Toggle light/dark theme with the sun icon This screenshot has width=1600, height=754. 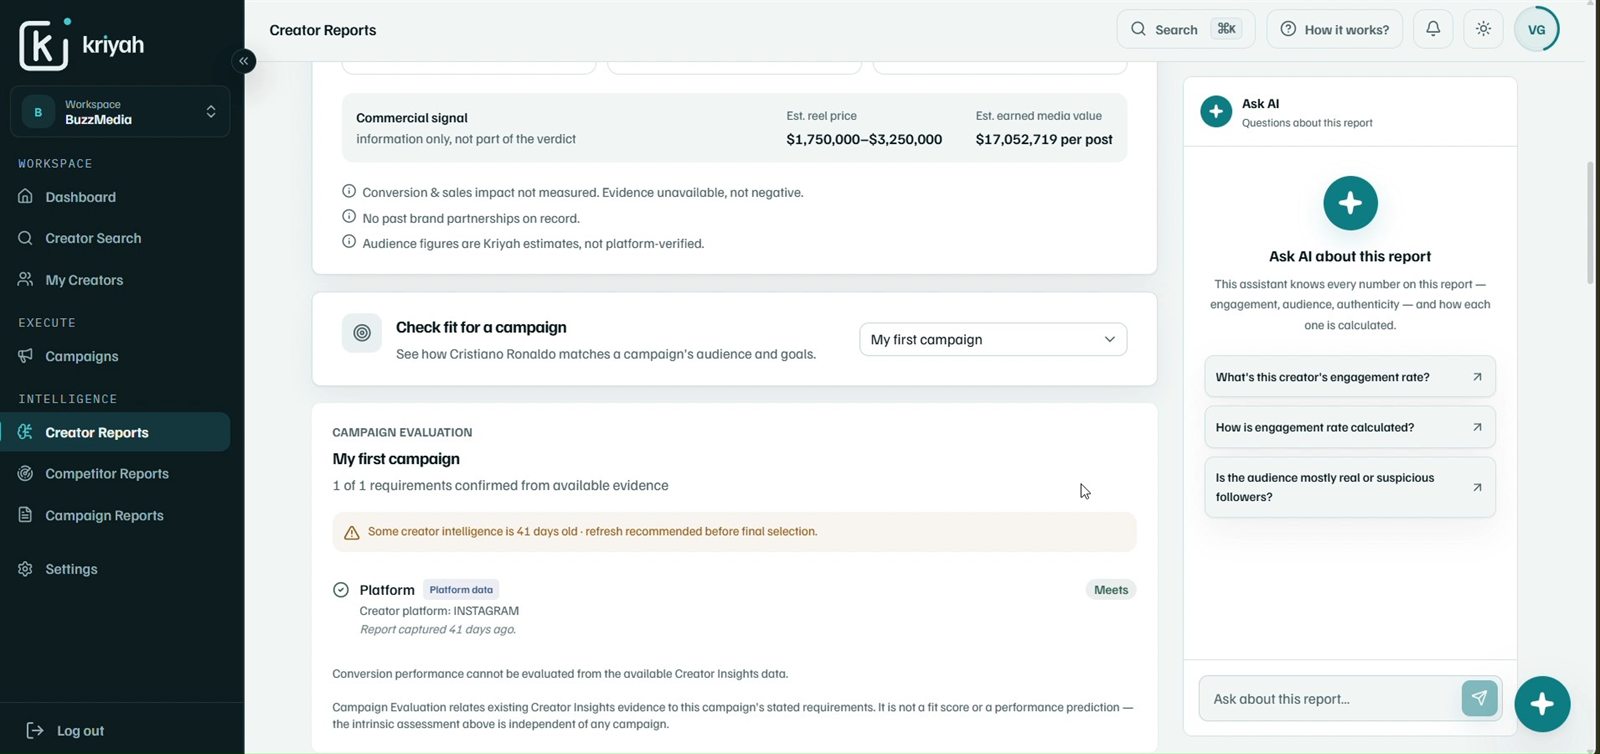[x=1483, y=29]
